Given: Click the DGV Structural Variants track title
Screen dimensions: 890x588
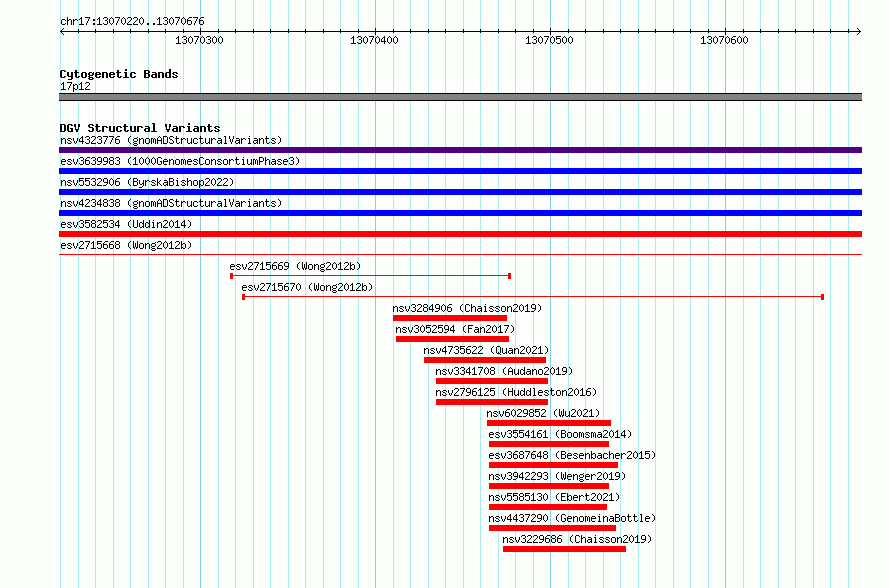Looking at the screenshot, I should tap(140, 128).
